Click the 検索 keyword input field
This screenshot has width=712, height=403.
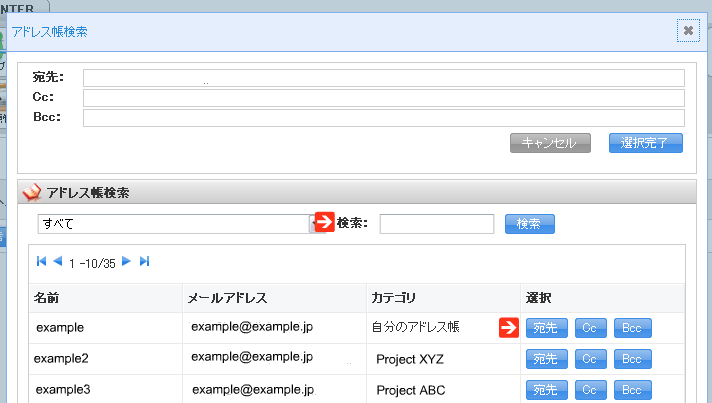point(436,224)
